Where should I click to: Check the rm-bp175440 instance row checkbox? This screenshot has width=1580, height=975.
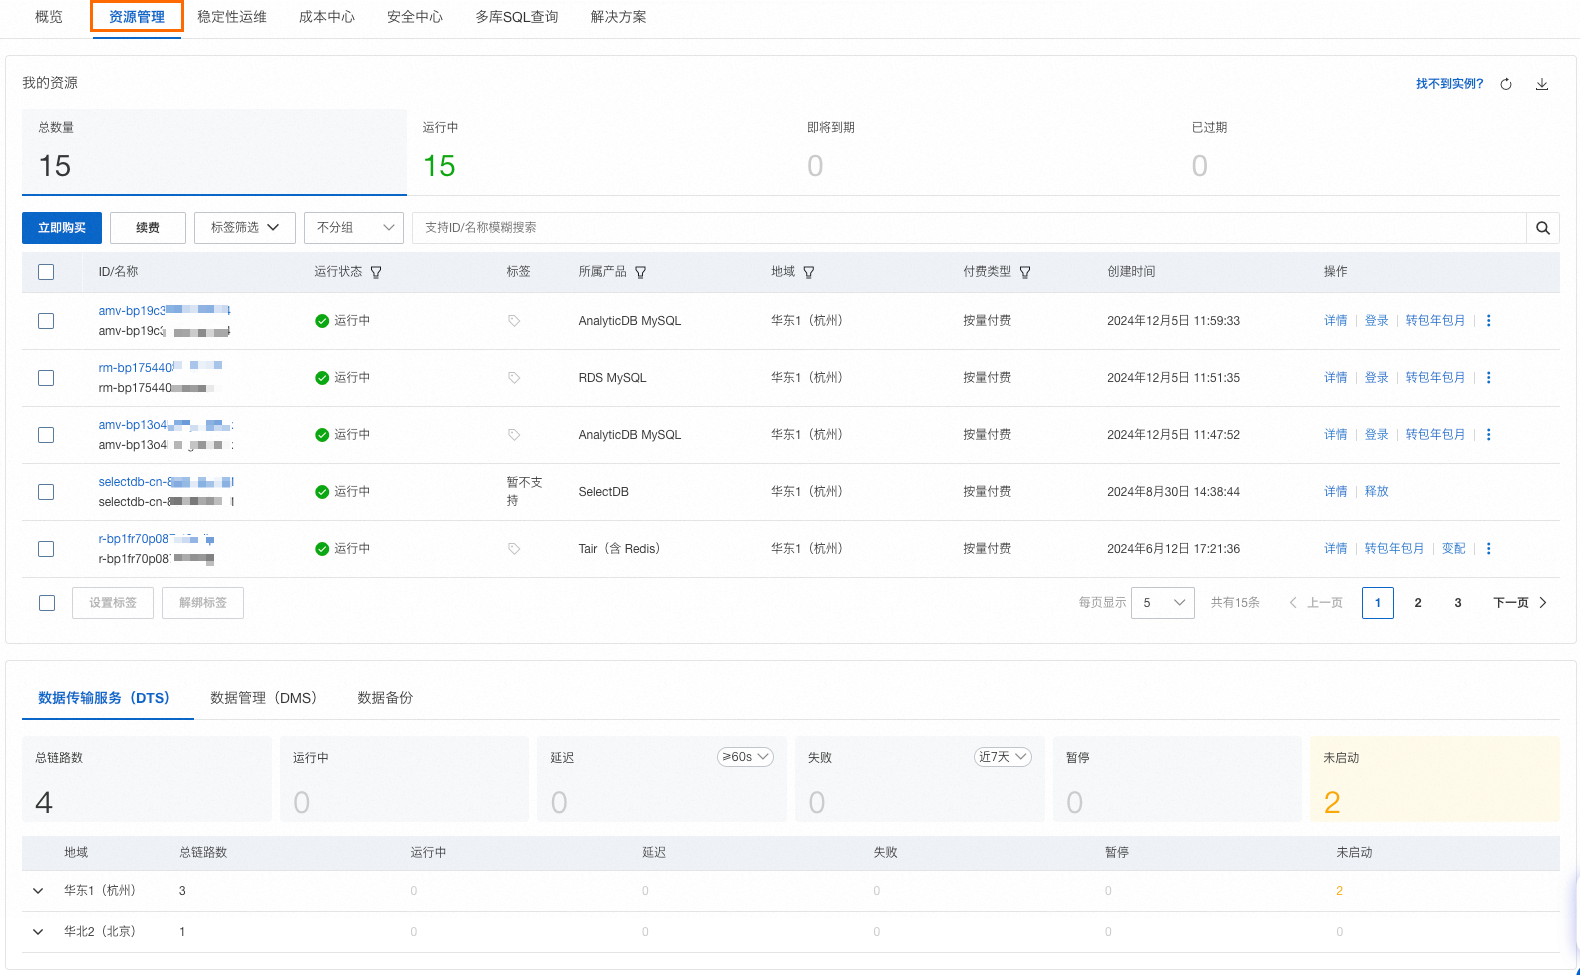[x=46, y=378]
